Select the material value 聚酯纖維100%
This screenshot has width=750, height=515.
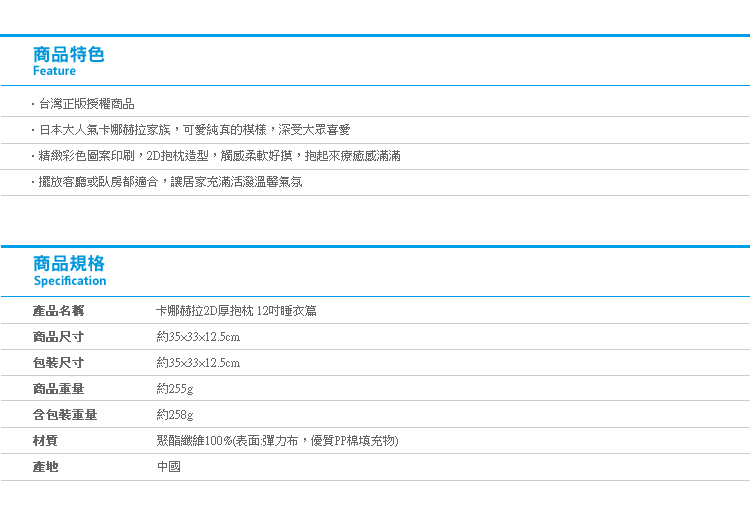coord(277,440)
